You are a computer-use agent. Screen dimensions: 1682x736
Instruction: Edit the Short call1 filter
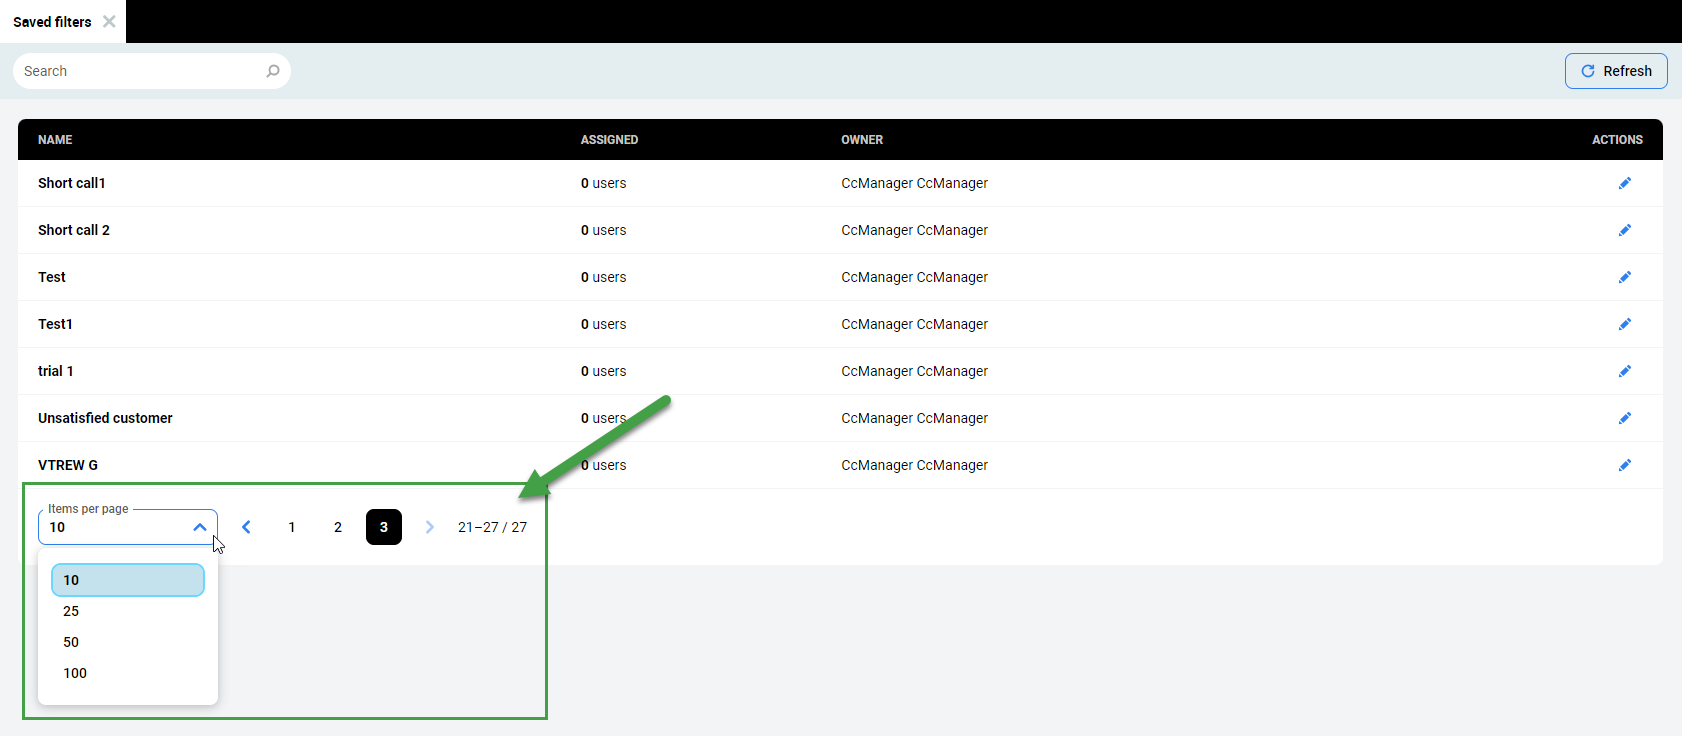point(1624,183)
